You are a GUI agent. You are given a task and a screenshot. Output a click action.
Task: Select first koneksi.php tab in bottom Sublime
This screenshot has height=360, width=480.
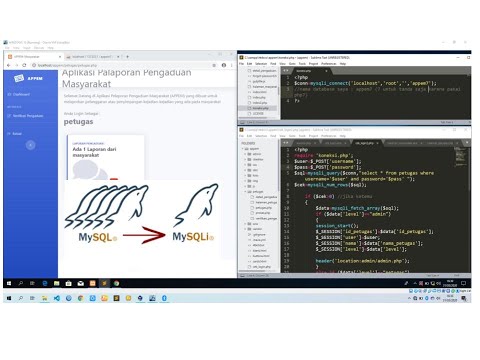point(304,143)
